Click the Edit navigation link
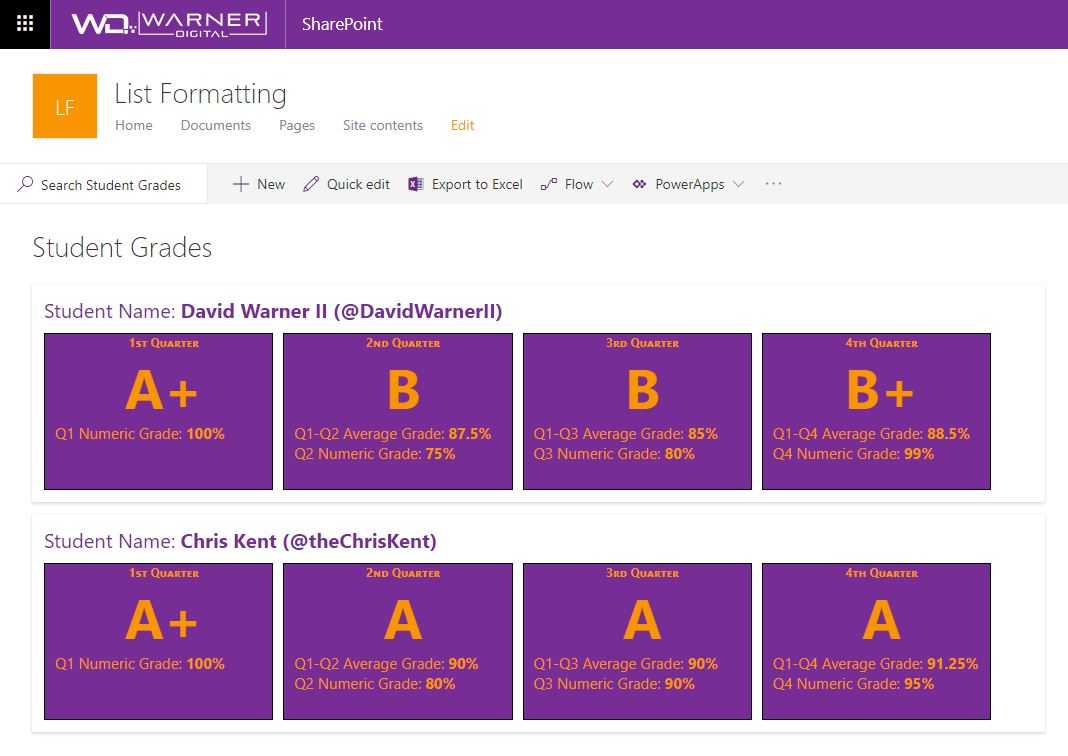Viewport: 1068px width, 756px height. pyautogui.click(x=462, y=125)
